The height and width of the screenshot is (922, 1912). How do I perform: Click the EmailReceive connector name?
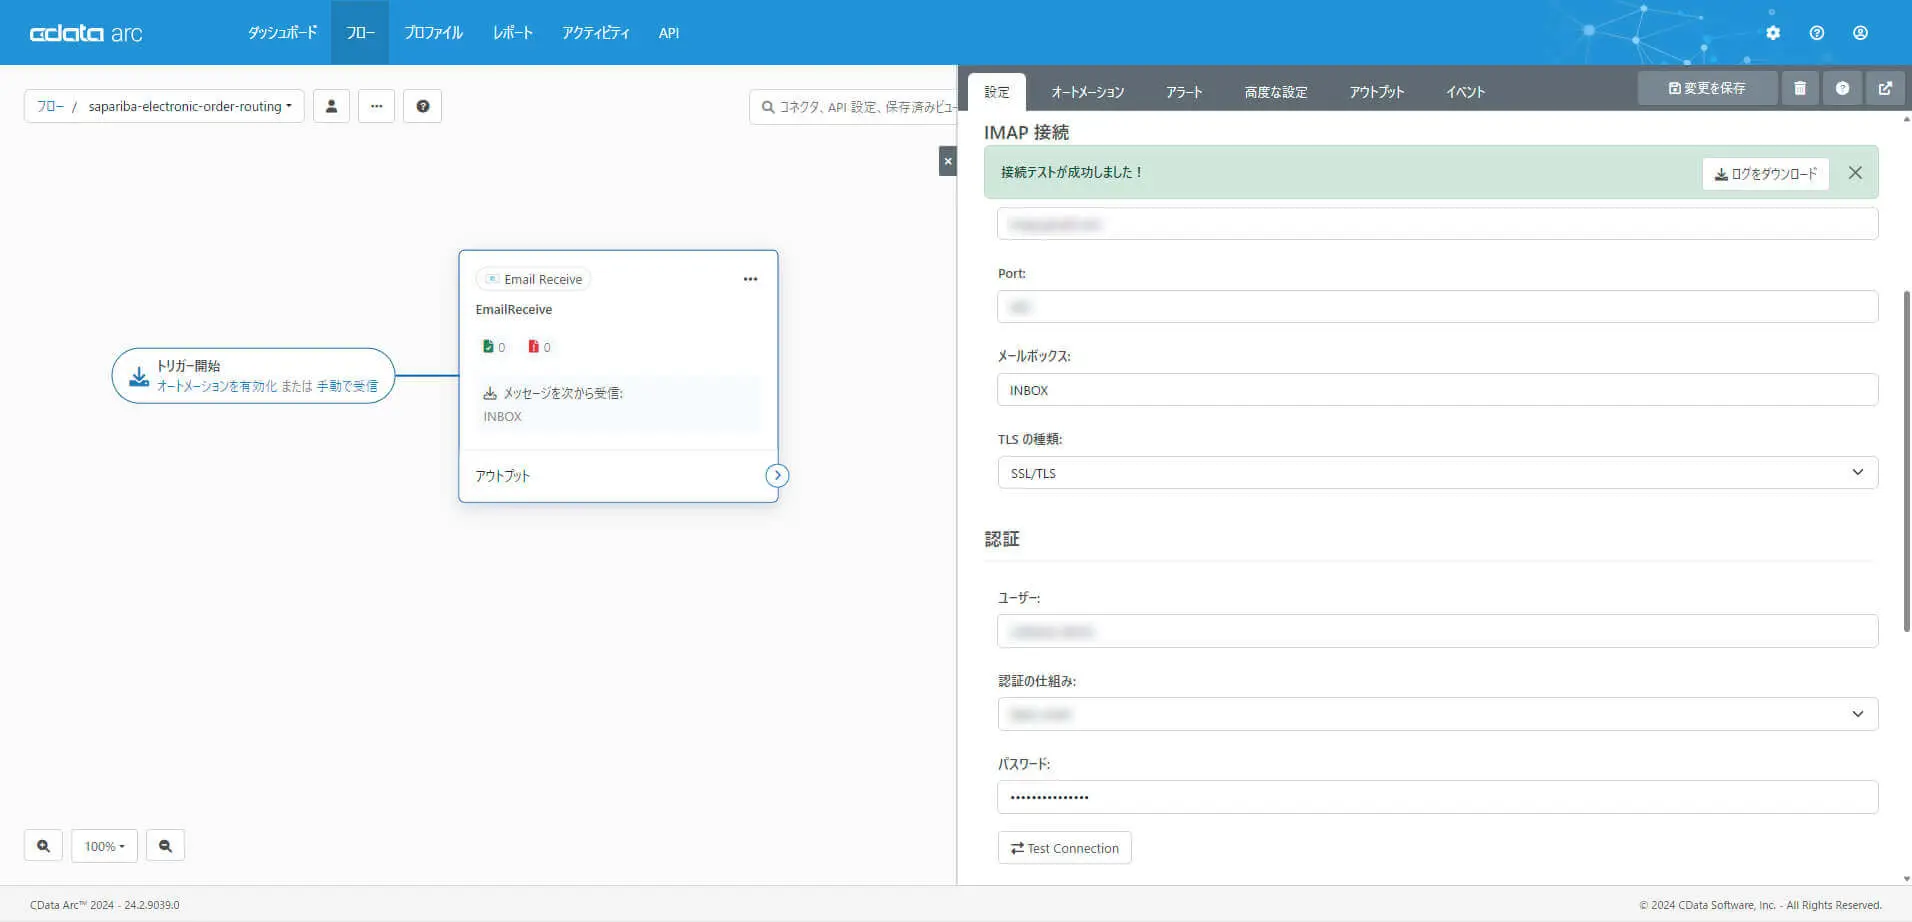coord(514,309)
